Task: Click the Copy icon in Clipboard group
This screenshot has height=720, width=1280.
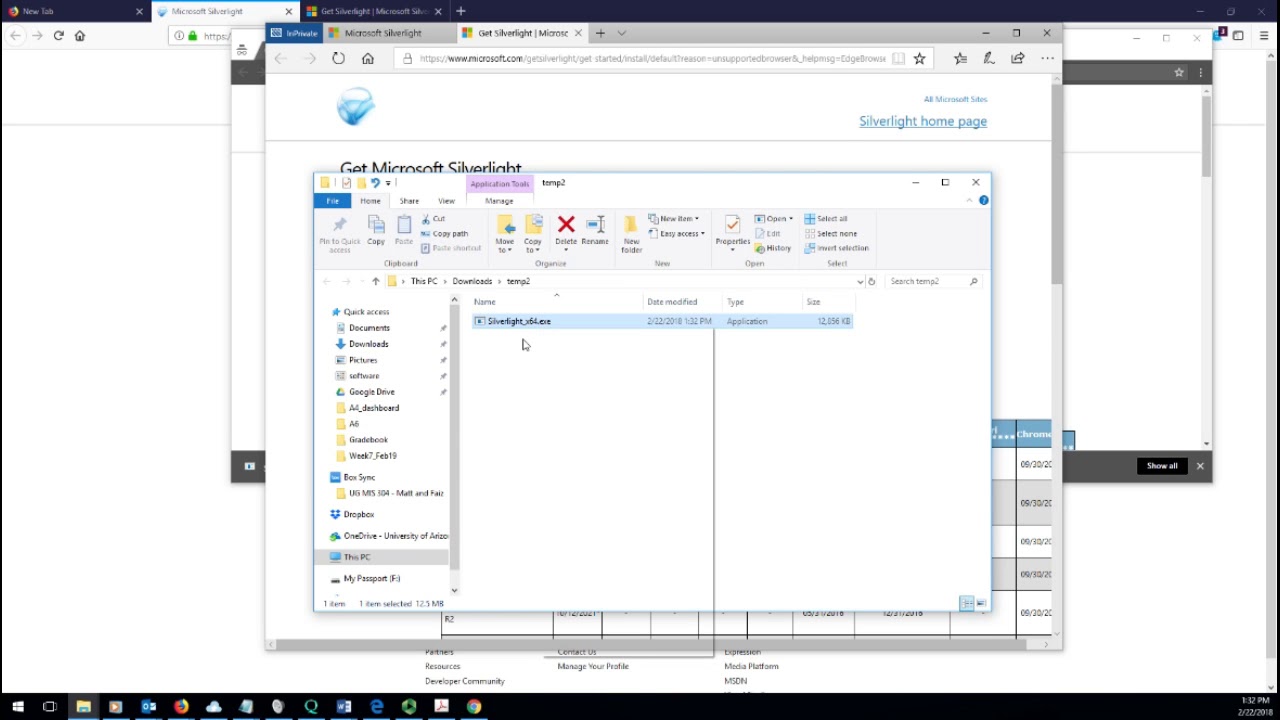Action: coord(376,231)
